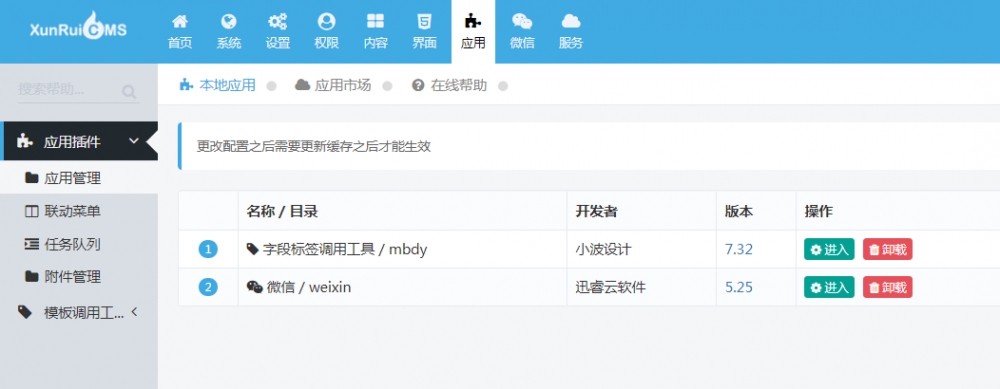Click the number 1 row badge

coord(208,249)
